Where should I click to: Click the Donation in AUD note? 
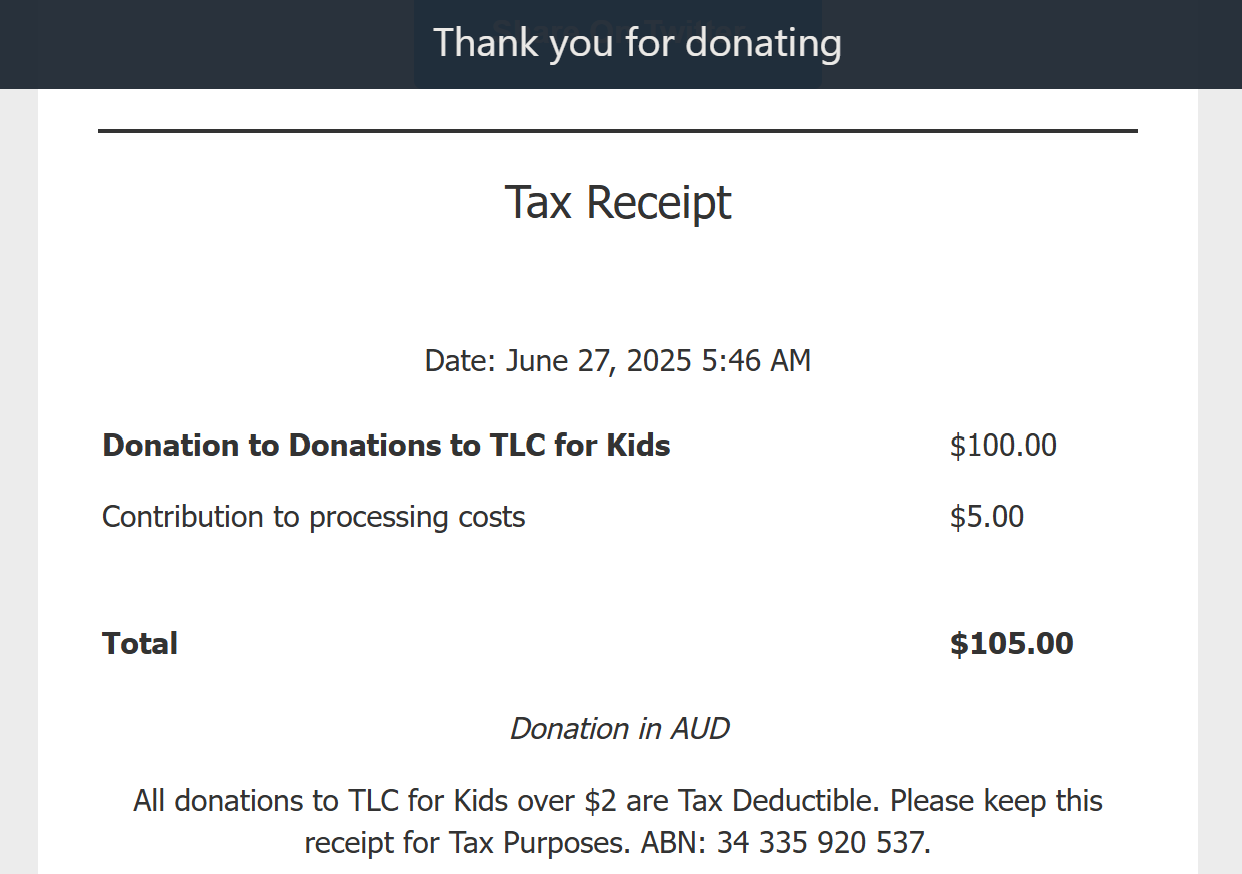[620, 729]
